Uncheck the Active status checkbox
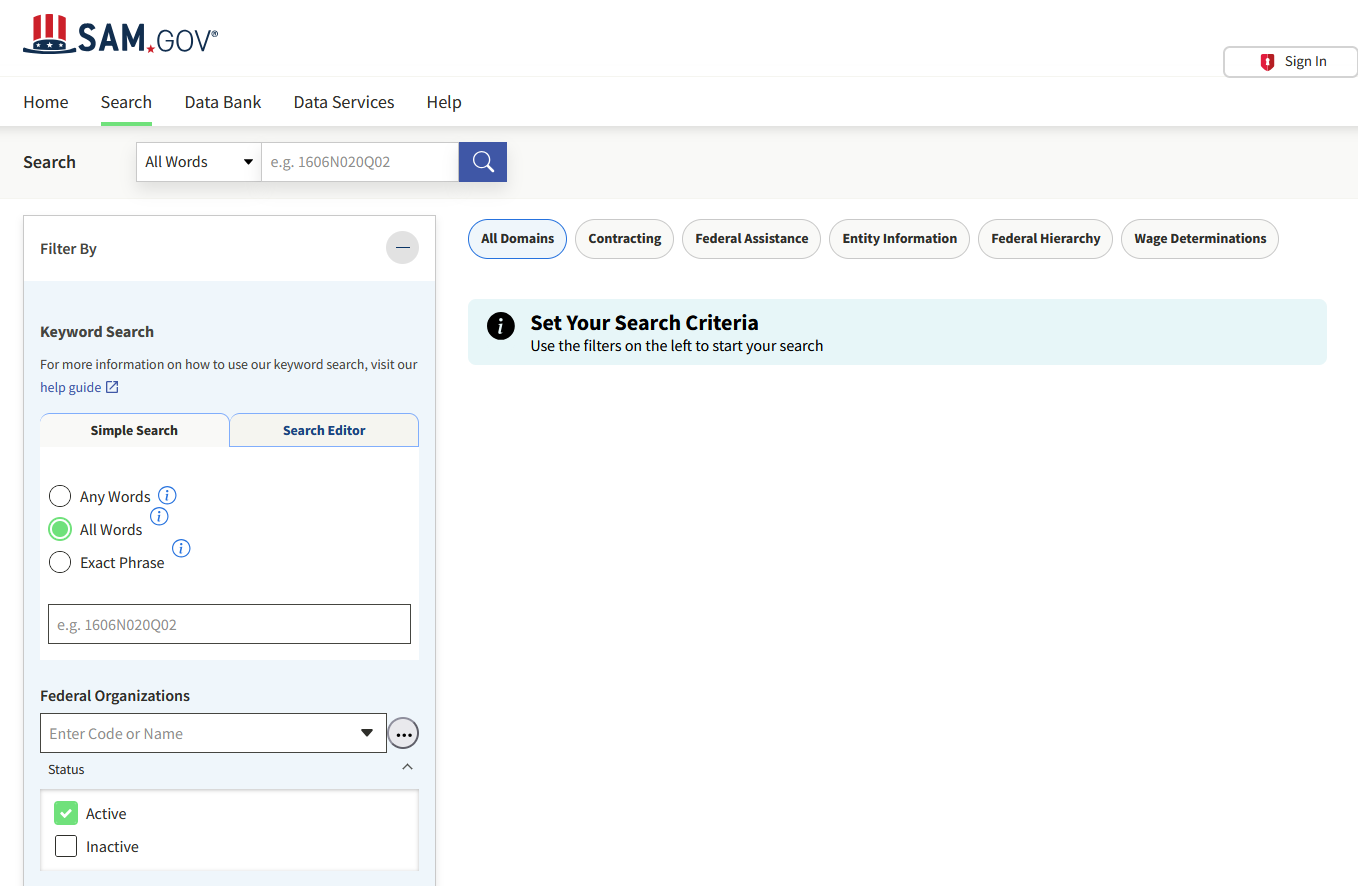The width and height of the screenshot is (1358, 886). 66,814
